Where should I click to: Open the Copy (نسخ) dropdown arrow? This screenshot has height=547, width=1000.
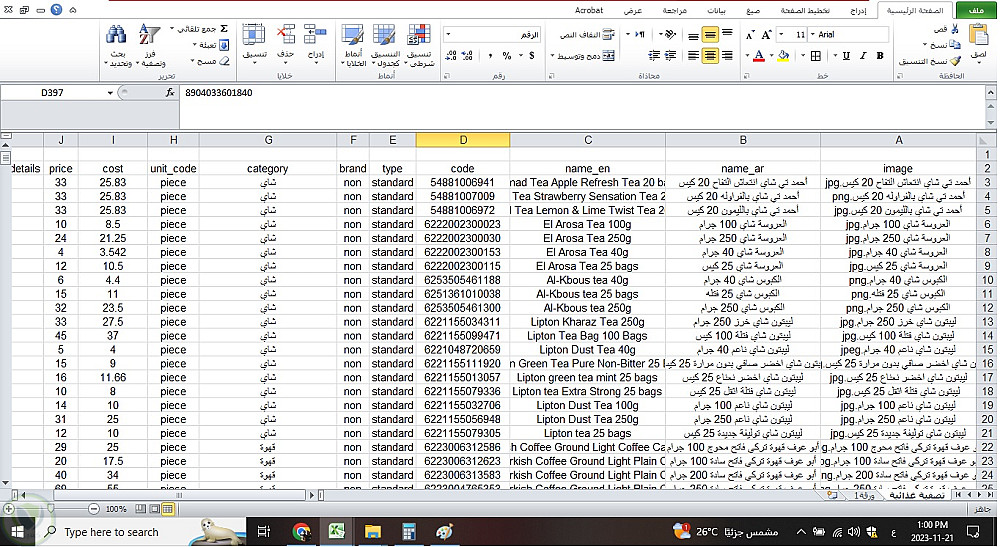pyautogui.click(x=925, y=45)
